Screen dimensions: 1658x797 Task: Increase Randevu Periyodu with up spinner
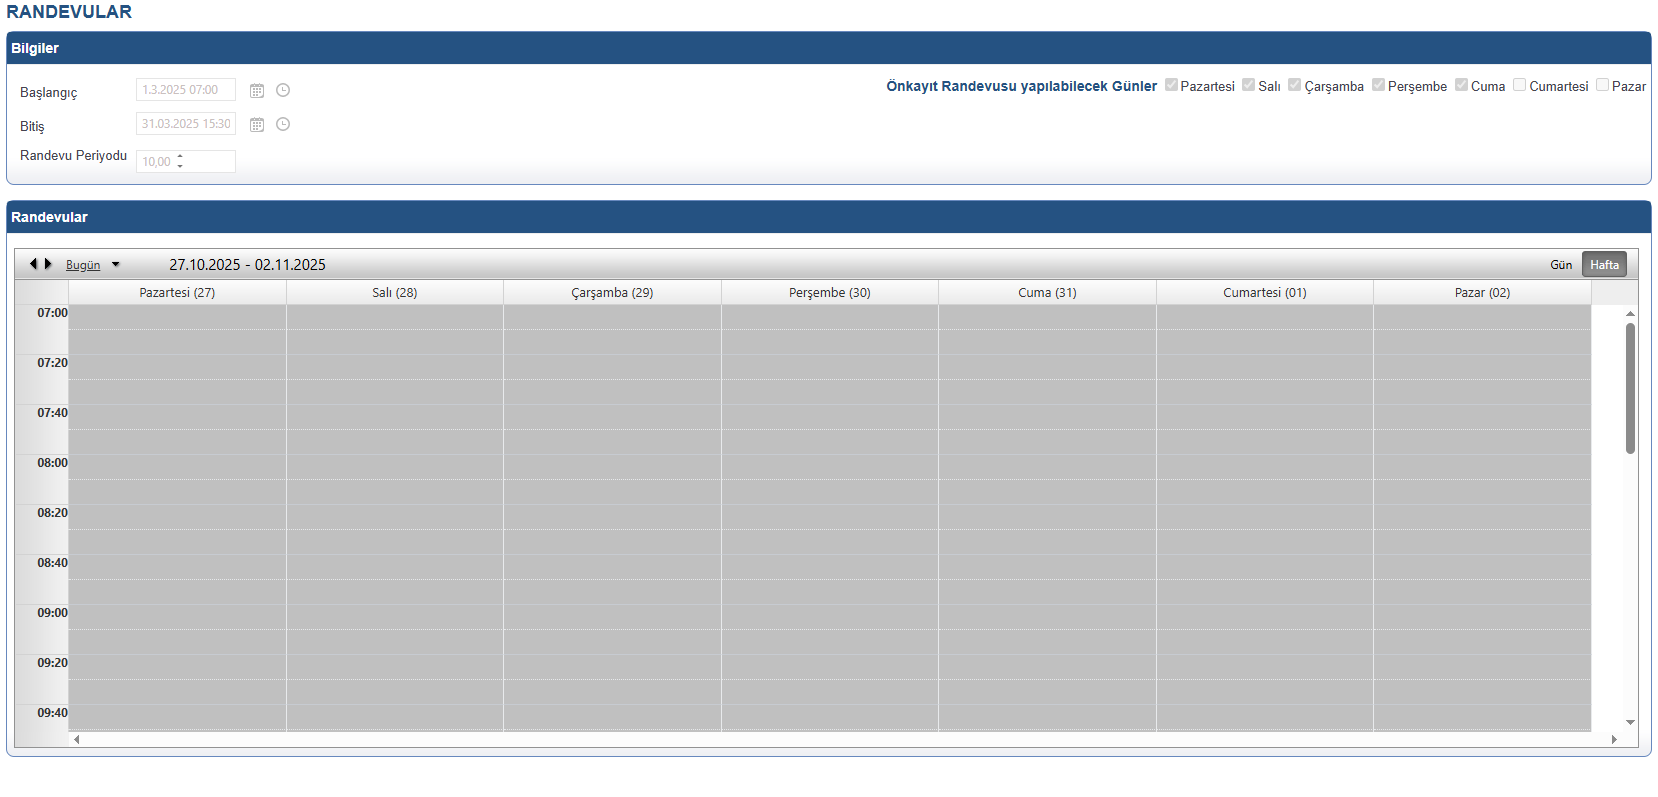(x=180, y=156)
